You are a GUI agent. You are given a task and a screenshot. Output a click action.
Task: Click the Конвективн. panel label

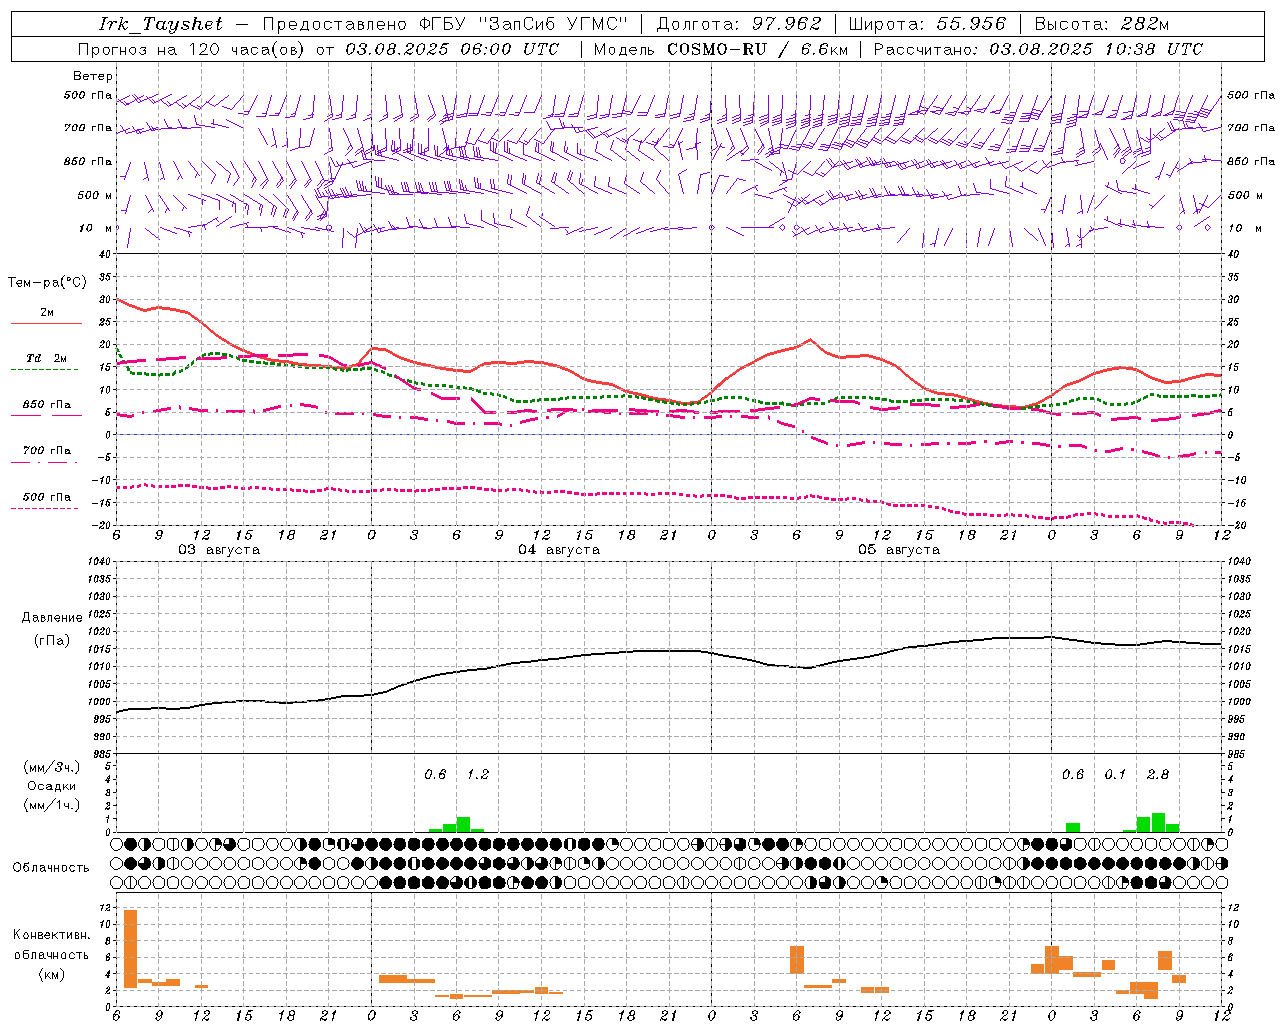coord(52,935)
